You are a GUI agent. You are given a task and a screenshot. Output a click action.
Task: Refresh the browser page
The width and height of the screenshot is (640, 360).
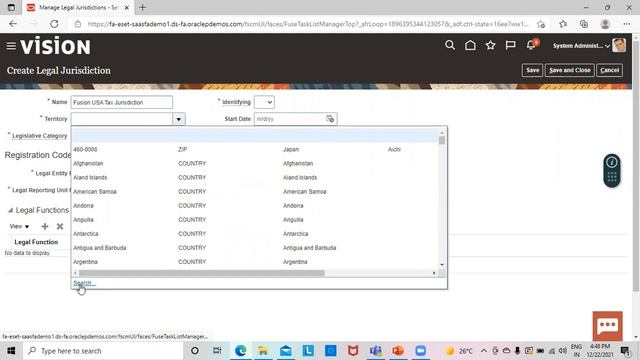pos(54,24)
